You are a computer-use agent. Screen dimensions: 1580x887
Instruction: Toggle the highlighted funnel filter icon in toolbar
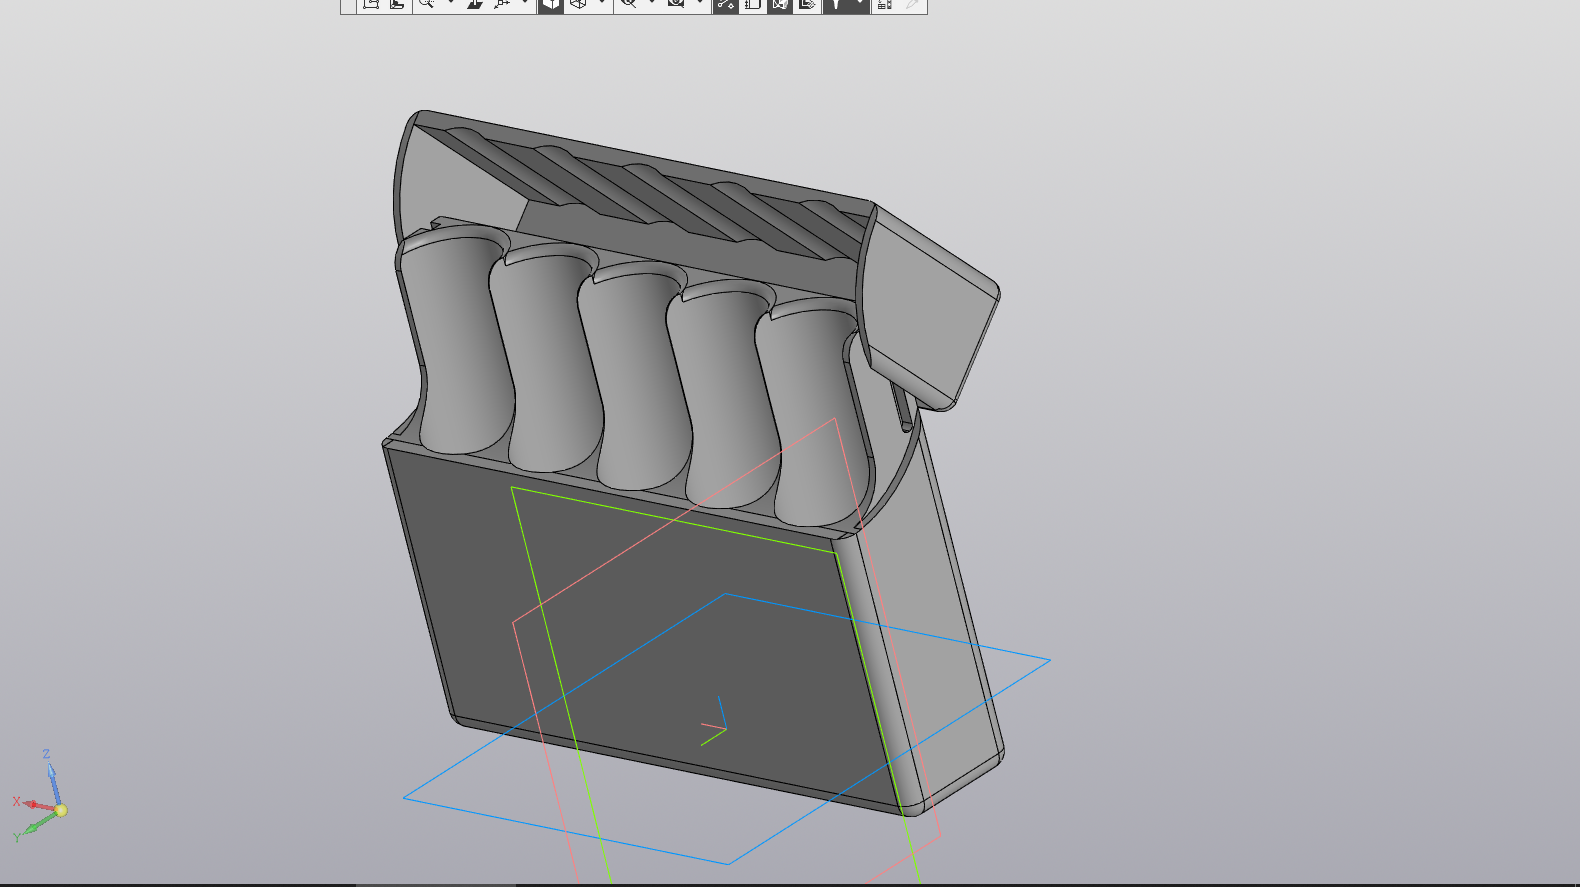pyautogui.click(x=836, y=5)
